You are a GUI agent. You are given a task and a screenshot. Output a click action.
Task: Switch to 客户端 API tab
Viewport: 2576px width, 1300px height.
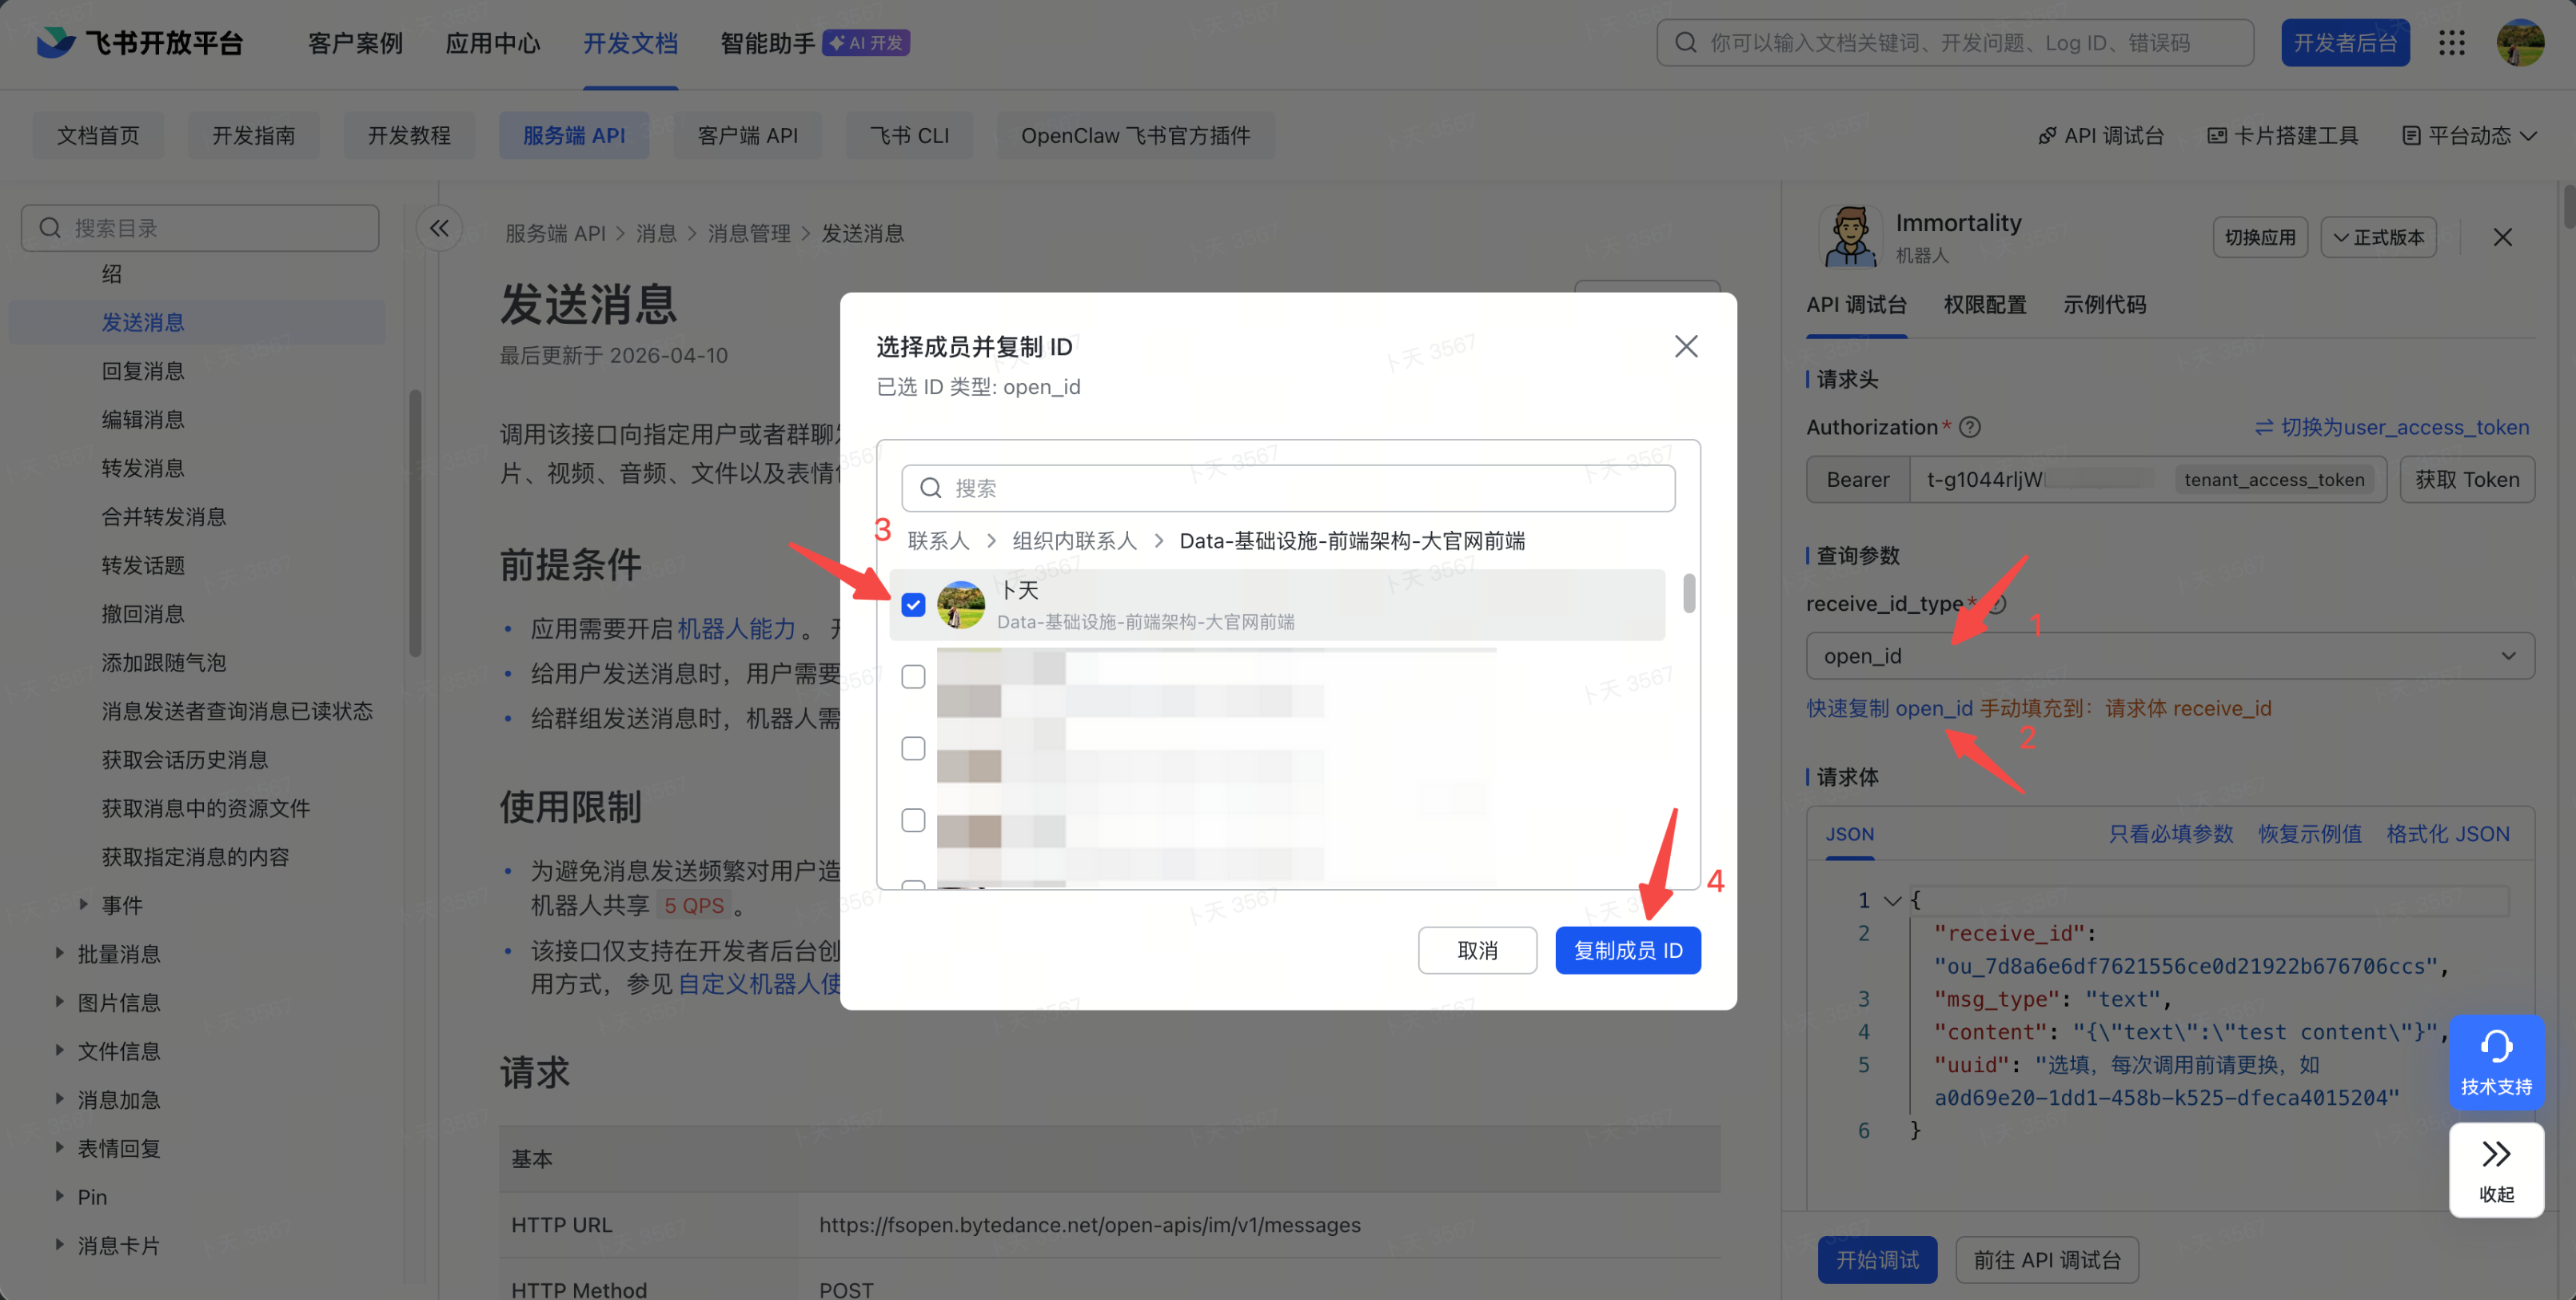(748, 135)
